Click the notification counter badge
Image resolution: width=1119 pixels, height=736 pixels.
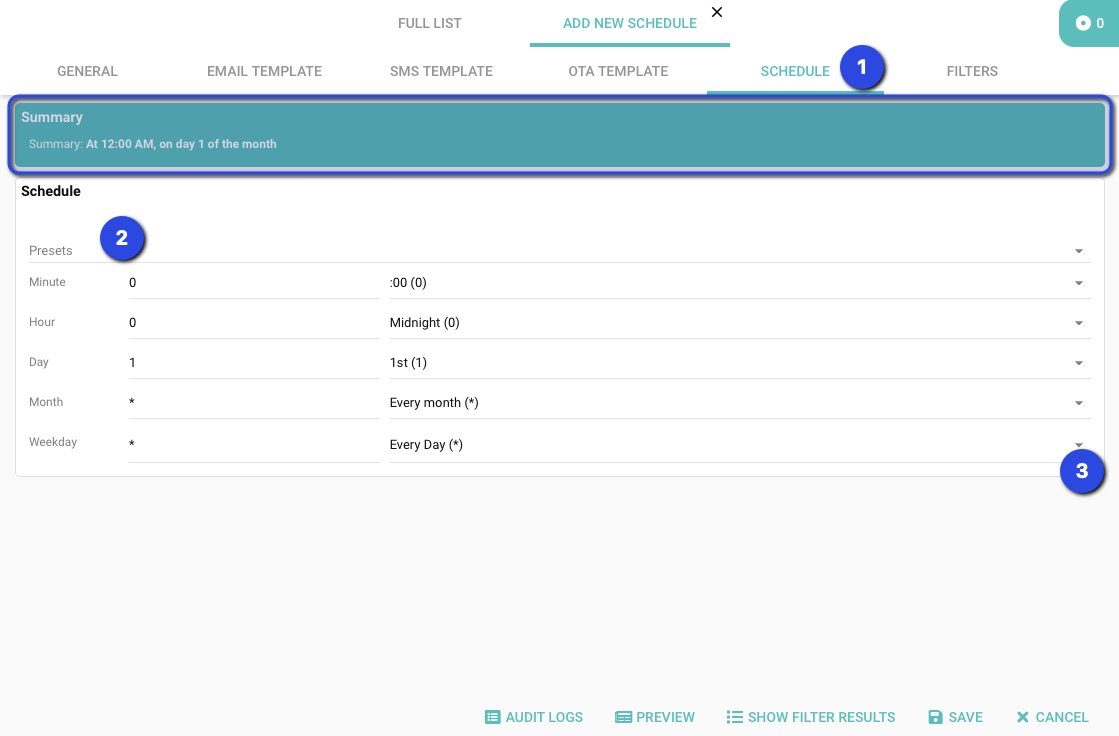pyautogui.click(x=1089, y=23)
